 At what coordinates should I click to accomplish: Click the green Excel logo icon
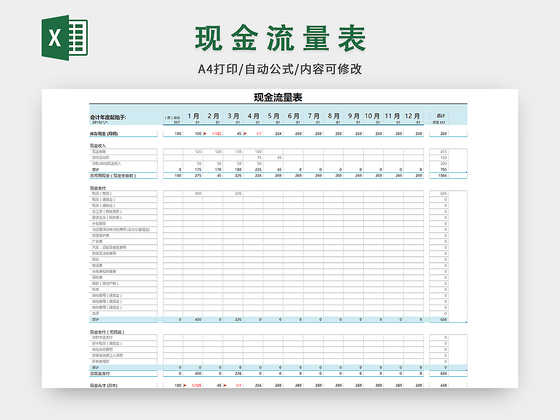point(65,38)
